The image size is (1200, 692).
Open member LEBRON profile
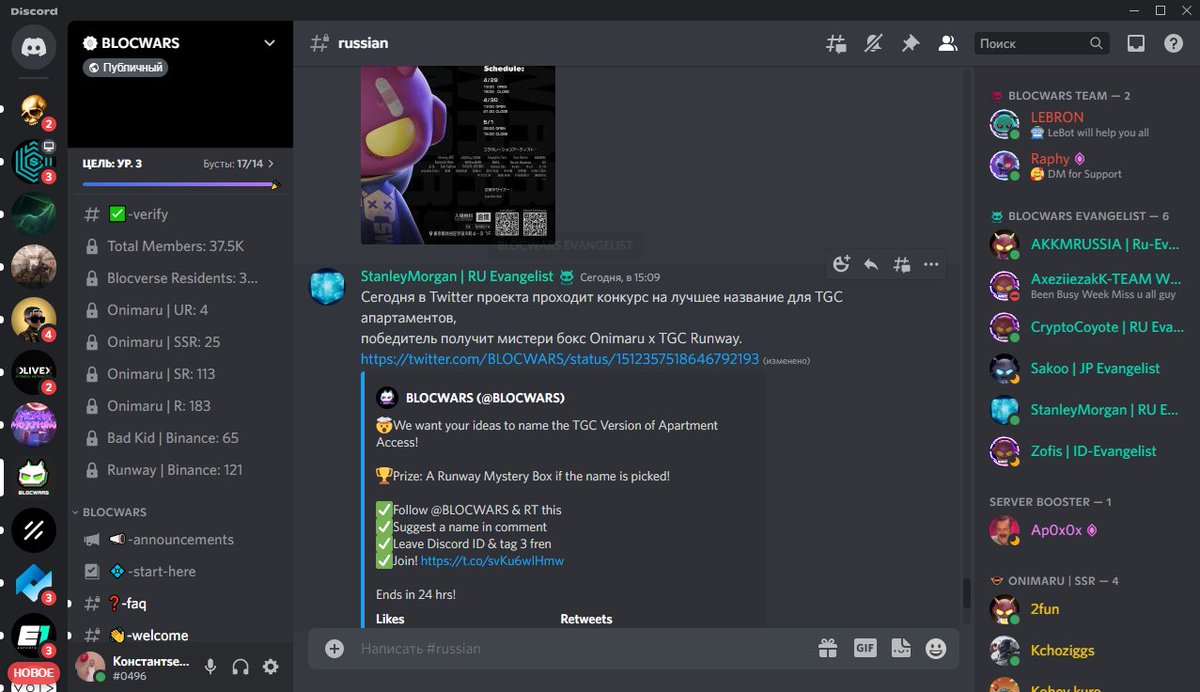(x=1084, y=124)
